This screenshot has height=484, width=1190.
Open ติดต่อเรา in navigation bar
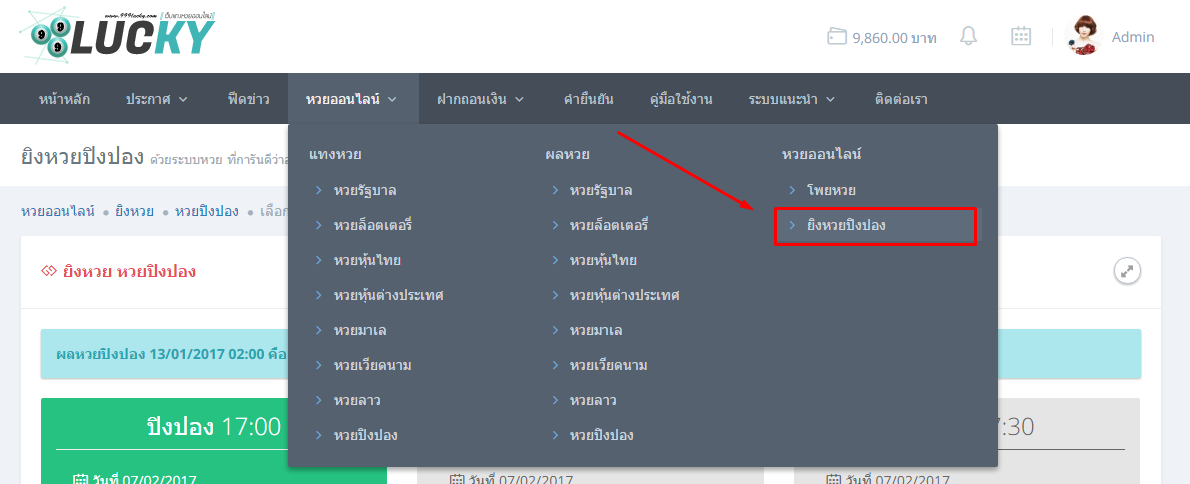click(x=901, y=99)
